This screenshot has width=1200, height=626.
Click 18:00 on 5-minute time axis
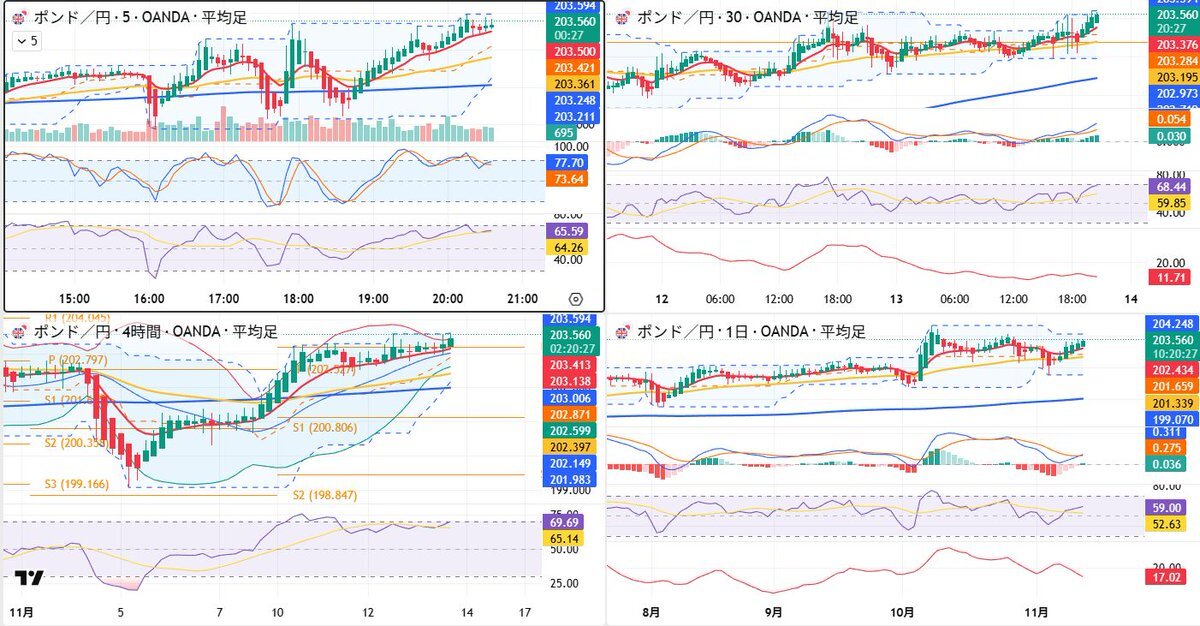[298, 298]
